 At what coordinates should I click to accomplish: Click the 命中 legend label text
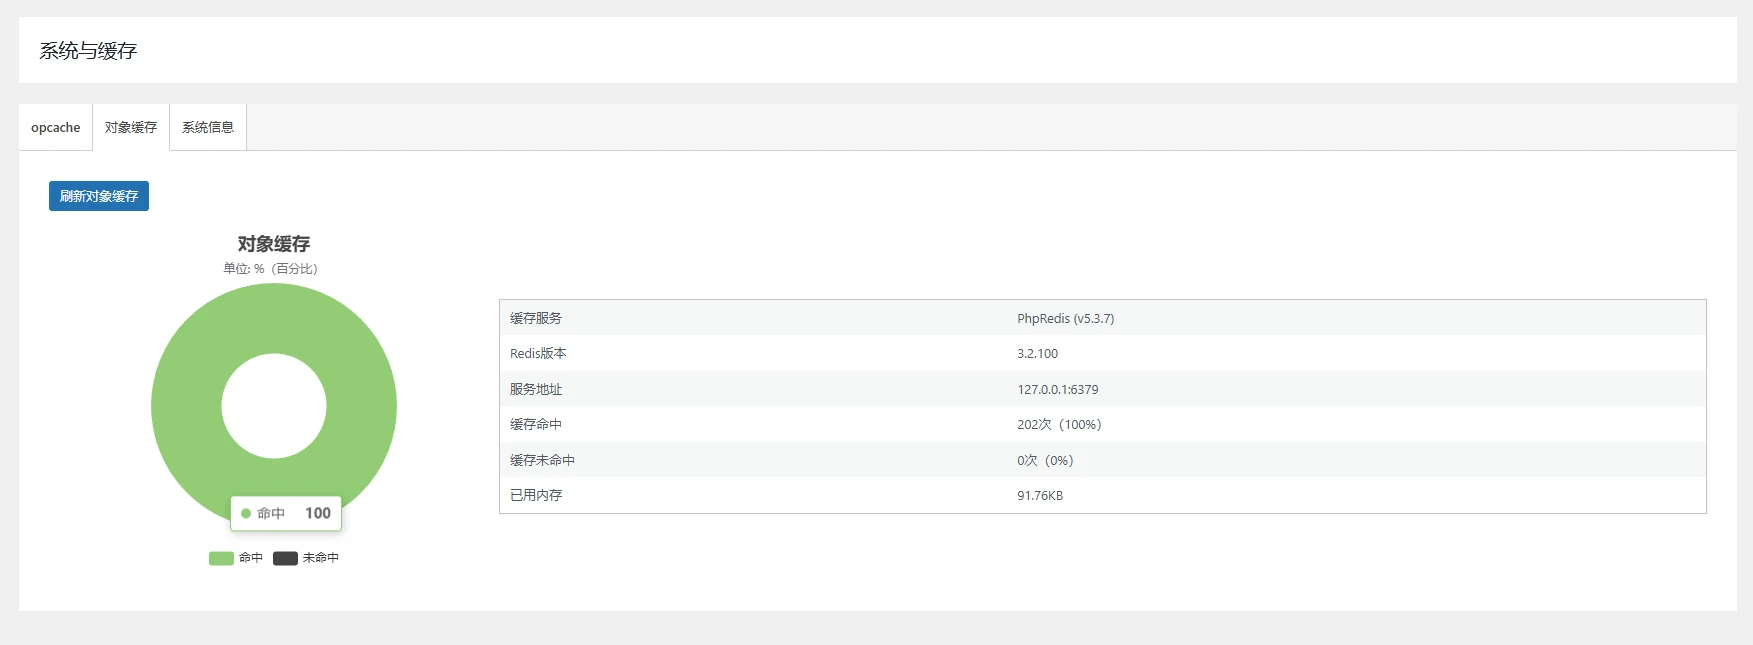coord(251,558)
